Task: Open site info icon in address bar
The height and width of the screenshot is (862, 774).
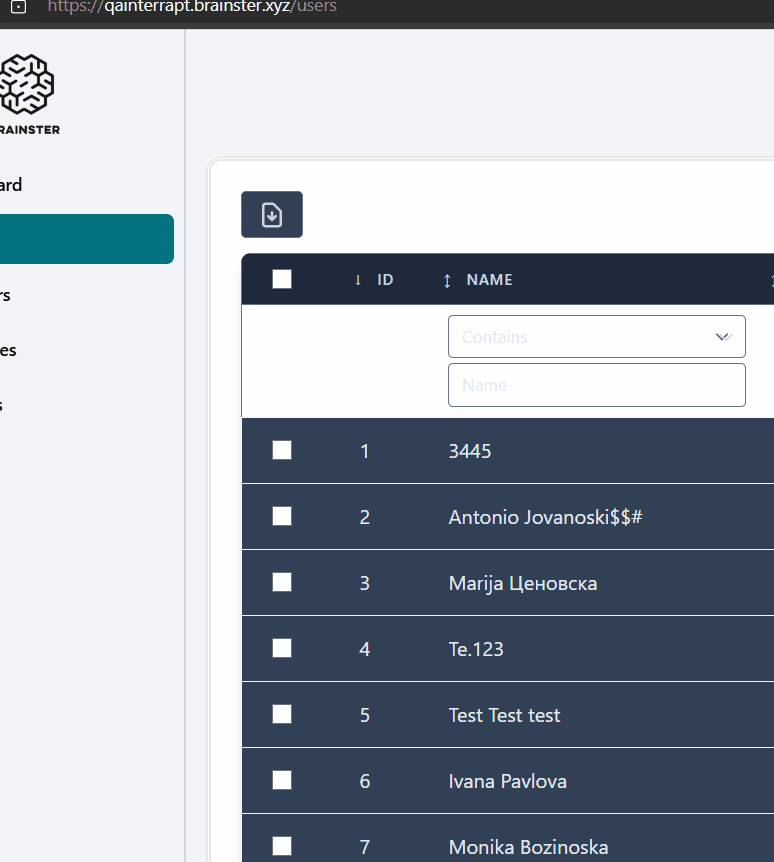Action: 17,7
